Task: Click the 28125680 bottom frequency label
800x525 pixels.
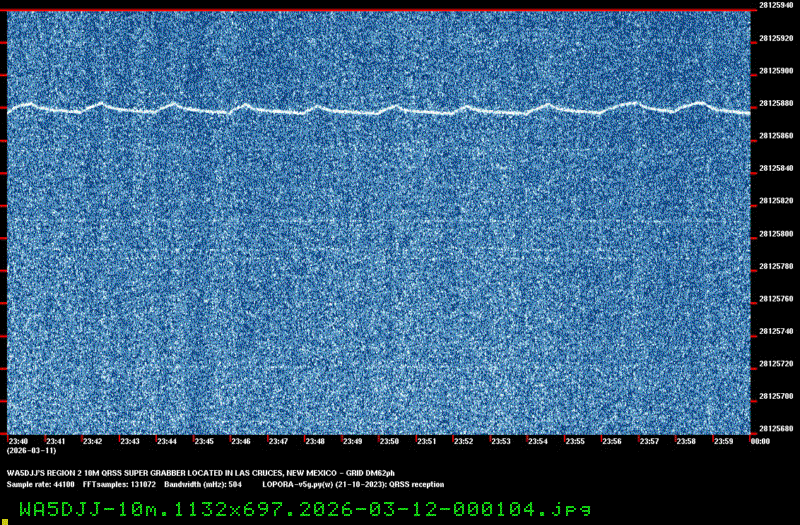Action: point(776,429)
